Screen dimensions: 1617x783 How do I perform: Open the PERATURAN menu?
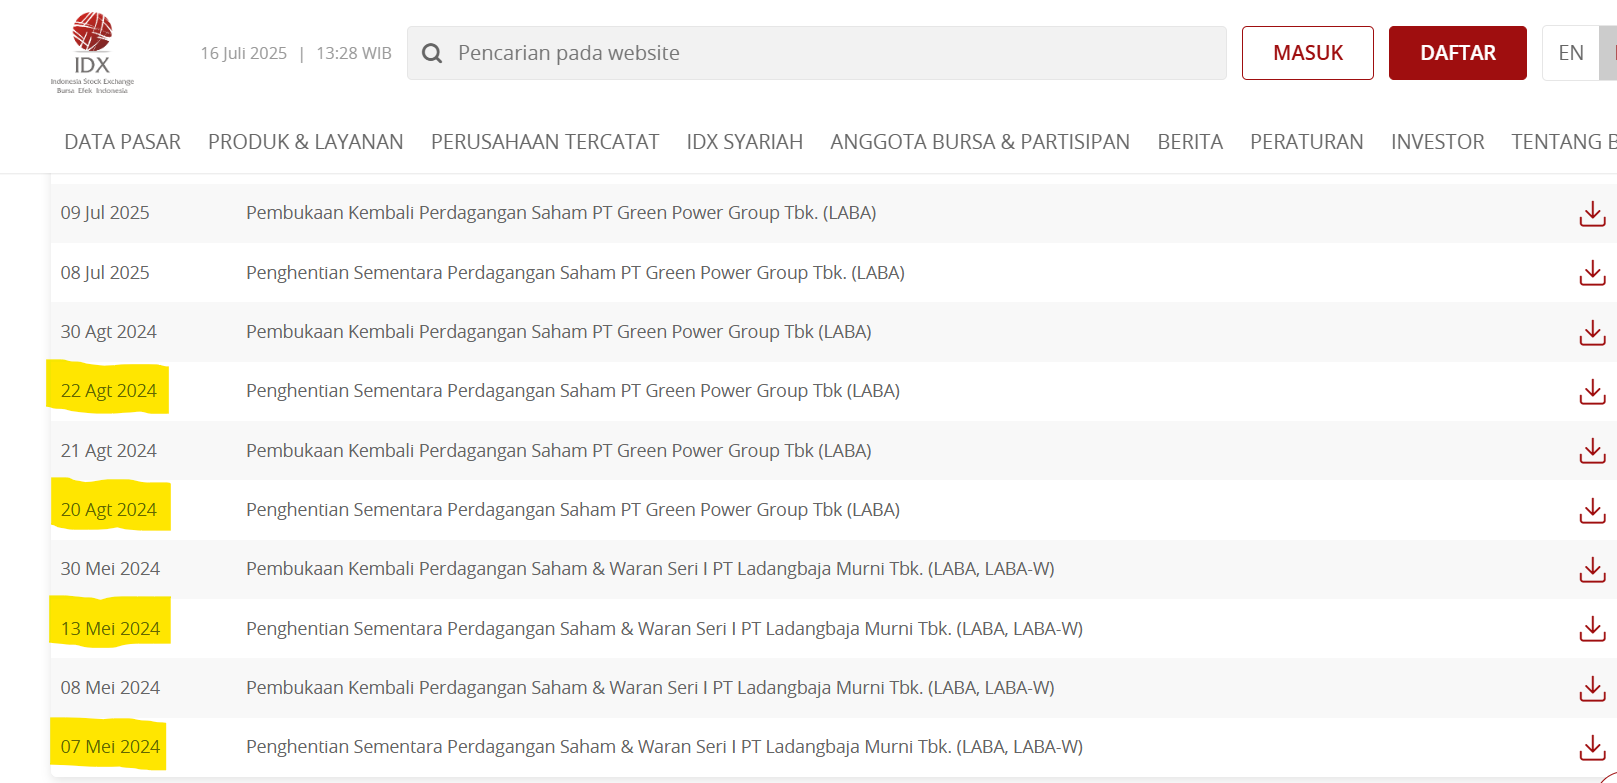click(x=1307, y=142)
